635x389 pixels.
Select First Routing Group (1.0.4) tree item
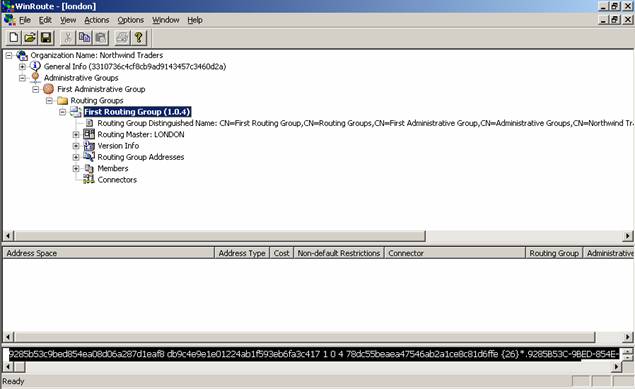(x=137, y=112)
